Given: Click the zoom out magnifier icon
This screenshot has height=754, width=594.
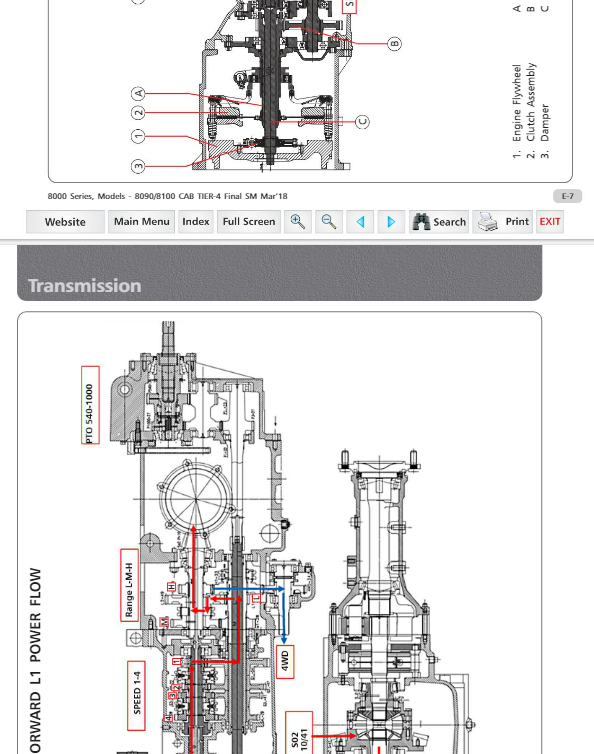Looking at the screenshot, I should 329,222.
